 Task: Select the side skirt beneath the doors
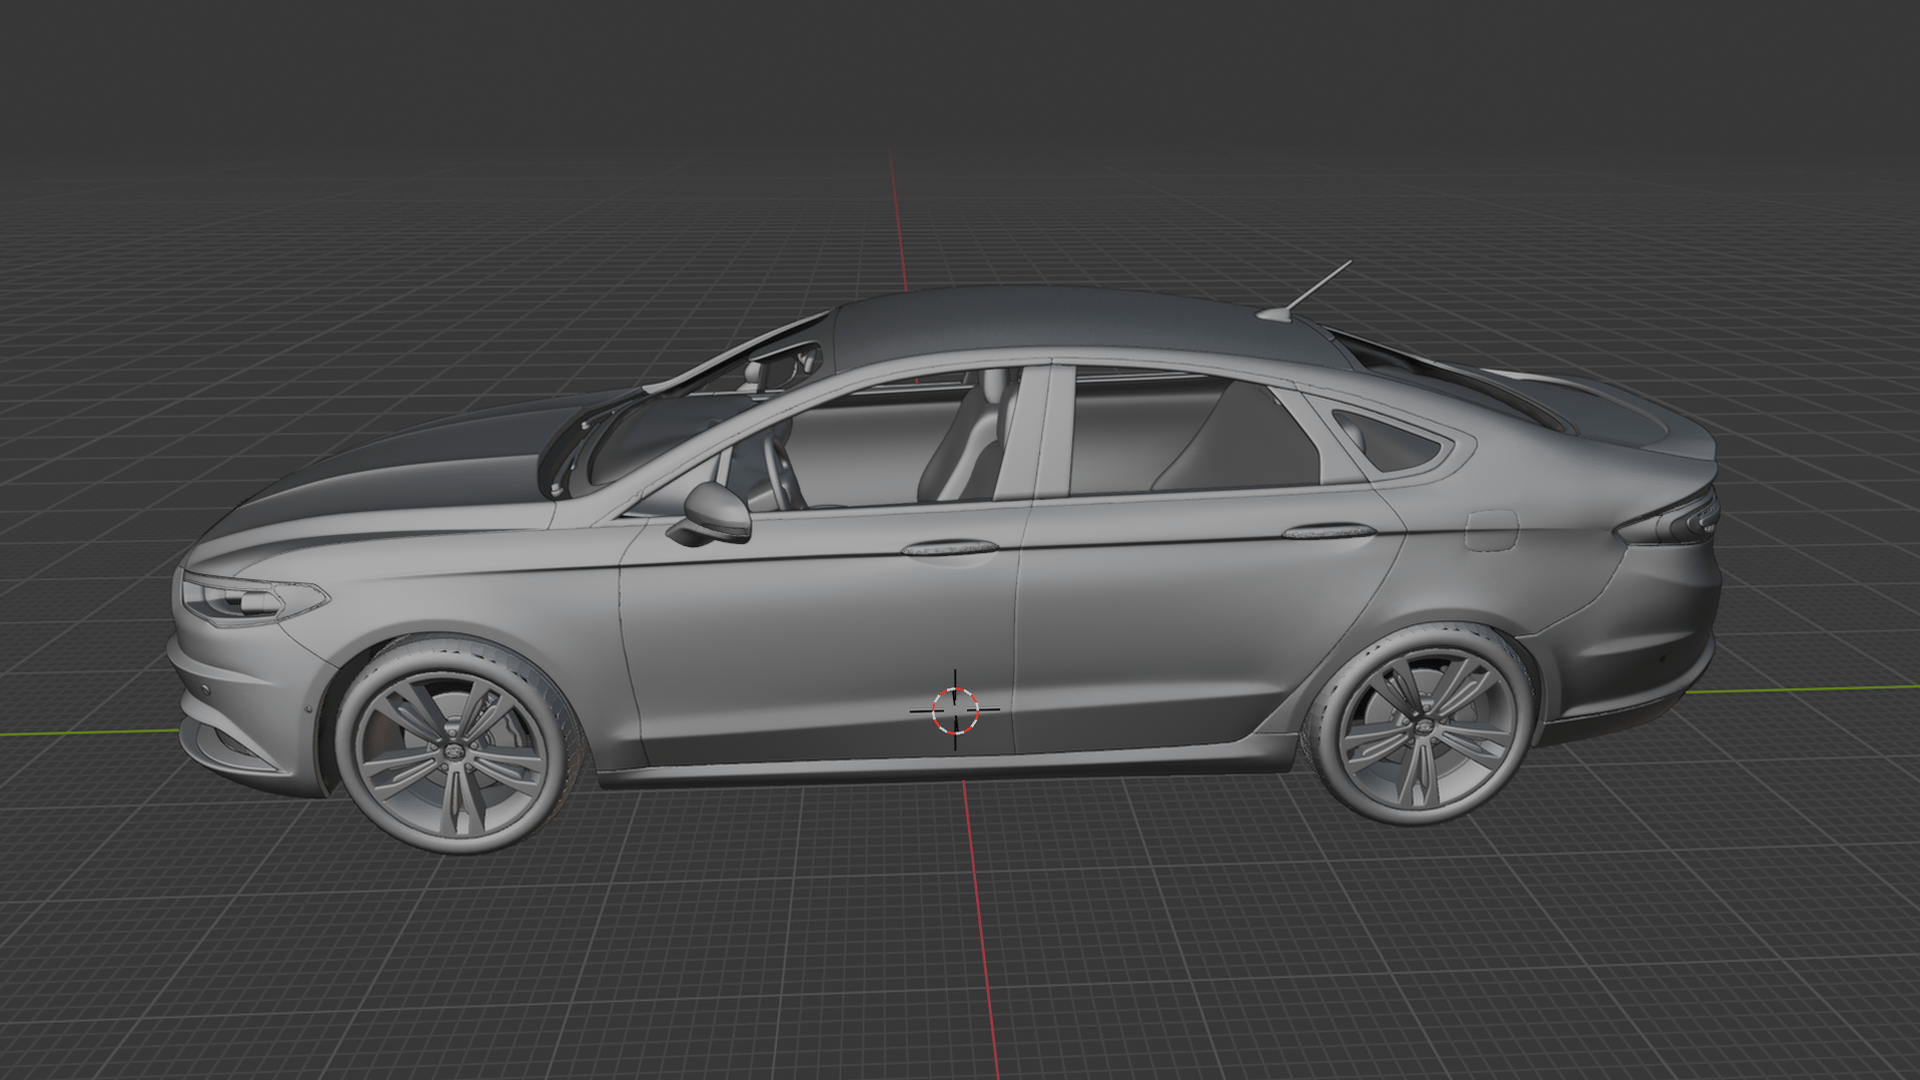950,765
